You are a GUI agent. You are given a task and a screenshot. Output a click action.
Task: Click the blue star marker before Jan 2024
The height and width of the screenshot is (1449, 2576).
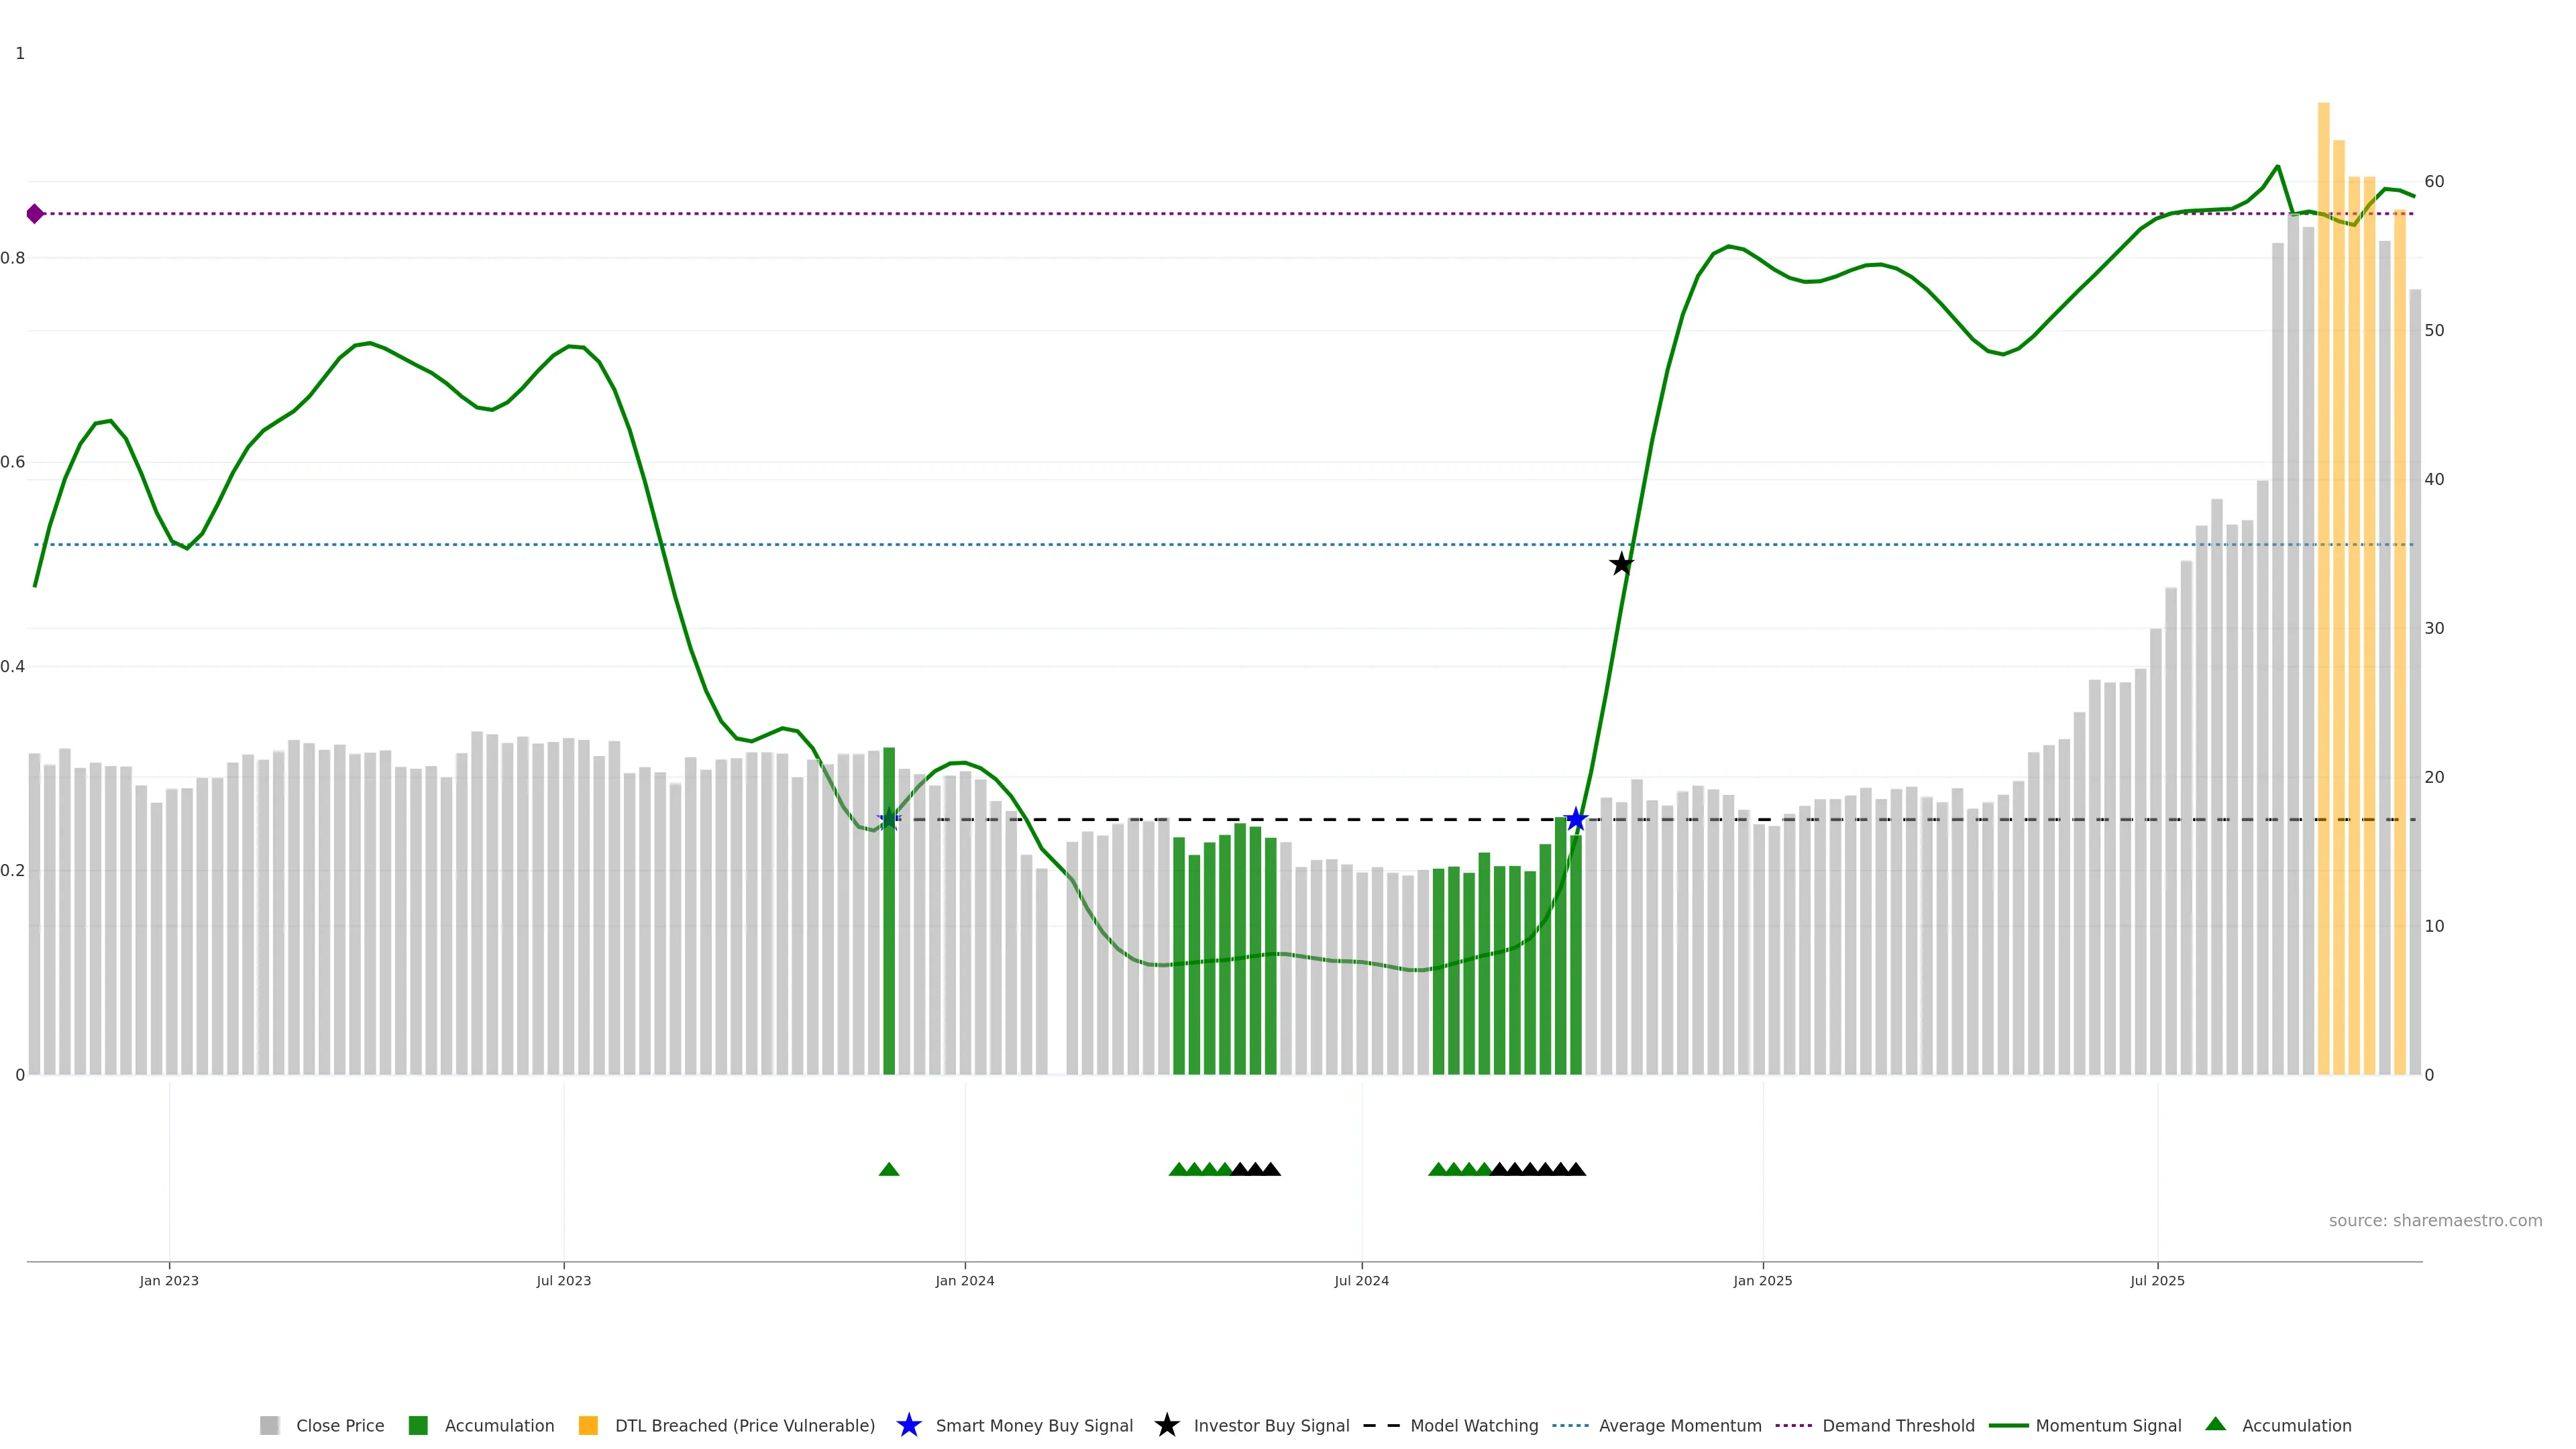pyautogui.click(x=889, y=820)
